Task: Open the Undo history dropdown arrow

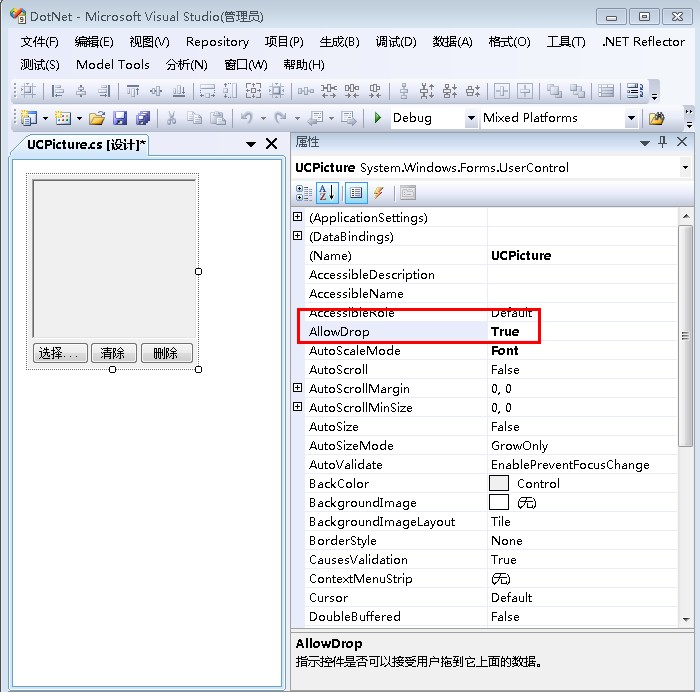Action: click(263, 119)
